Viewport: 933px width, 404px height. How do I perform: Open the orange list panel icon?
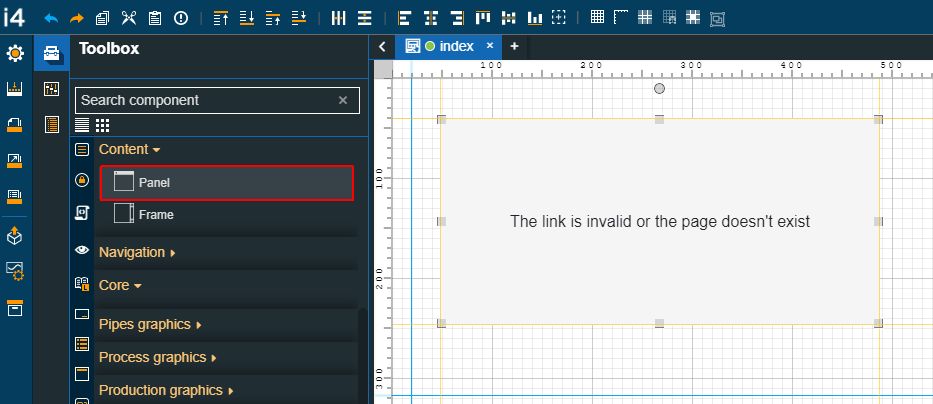click(x=52, y=125)
